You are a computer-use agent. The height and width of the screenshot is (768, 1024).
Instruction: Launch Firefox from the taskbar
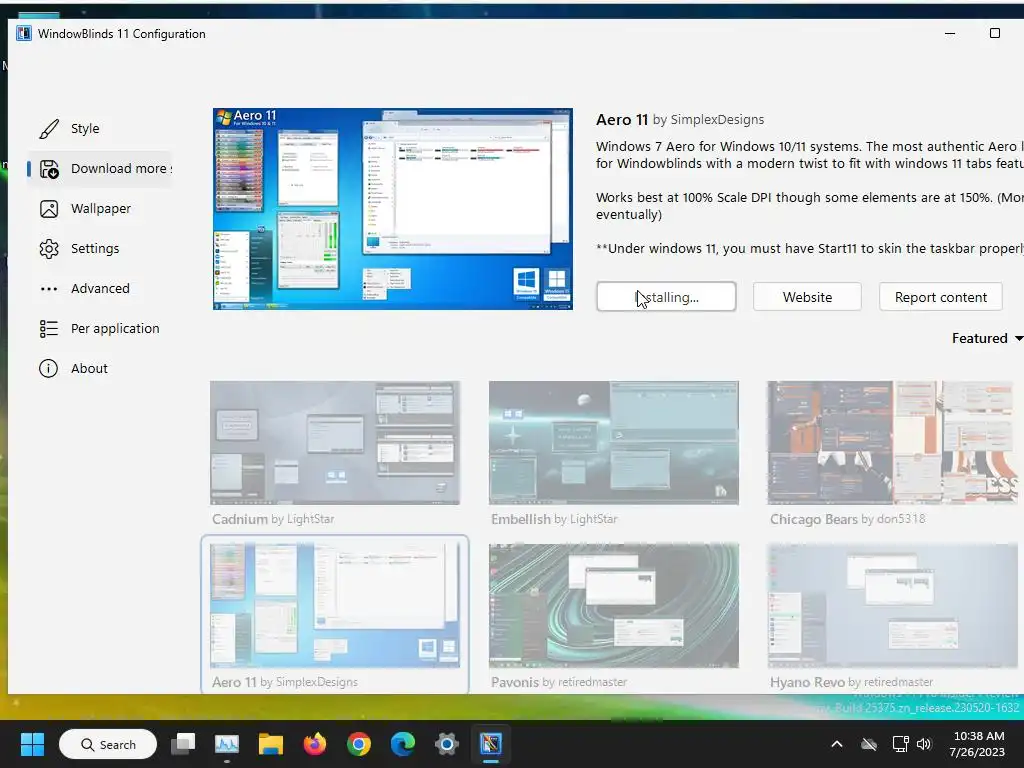[x=315, y=744]
